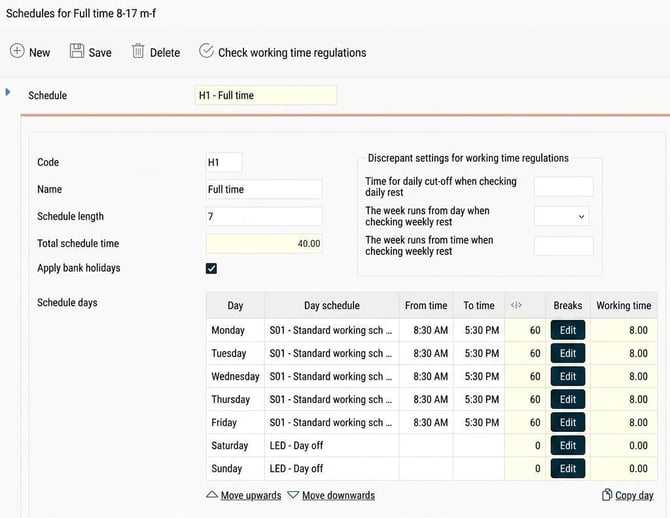The height and width of the screenshot is (518, 670).
Task: Focus the Schedule length field
Action: tap(264, 216)
